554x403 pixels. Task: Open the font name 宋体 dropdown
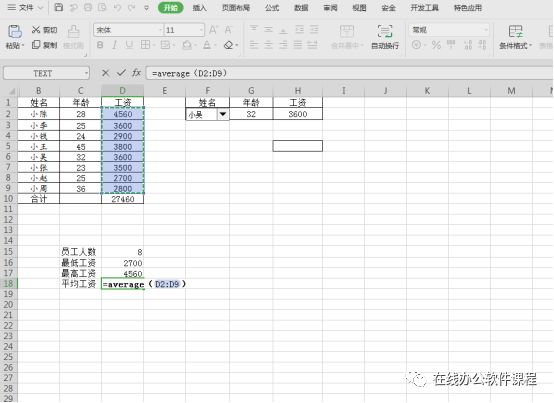click(160, 30)
